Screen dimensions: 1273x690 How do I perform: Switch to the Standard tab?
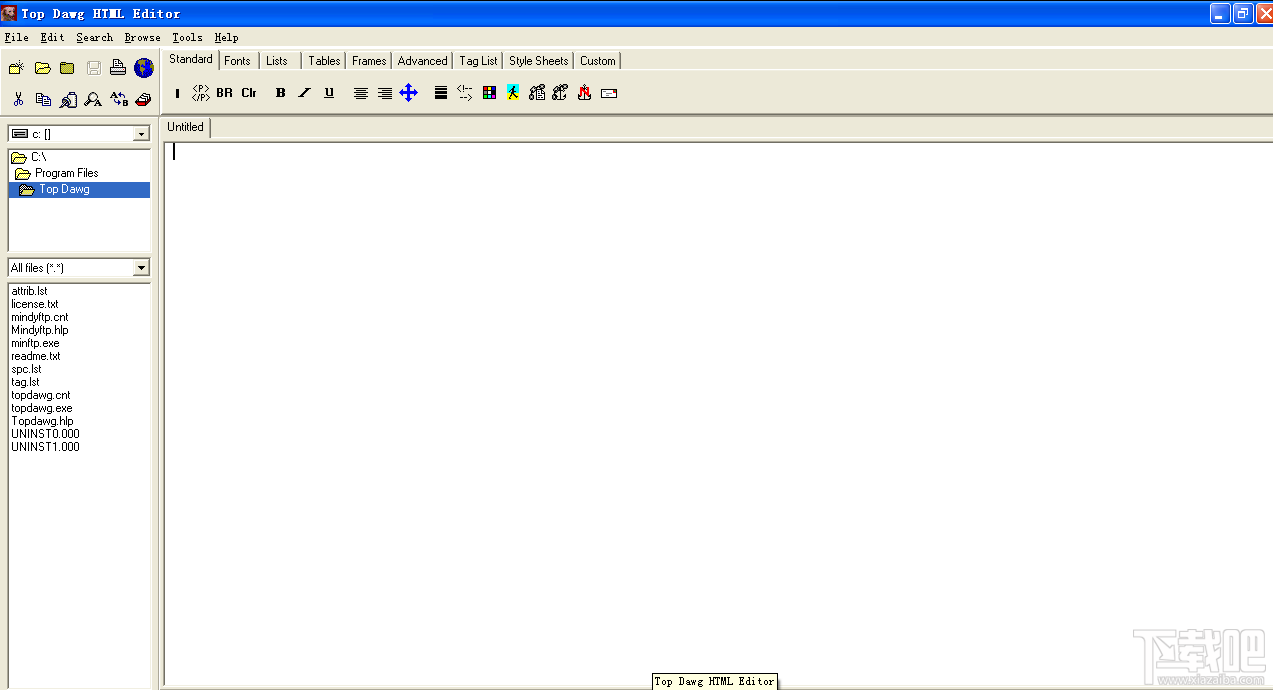click(191, 59)
